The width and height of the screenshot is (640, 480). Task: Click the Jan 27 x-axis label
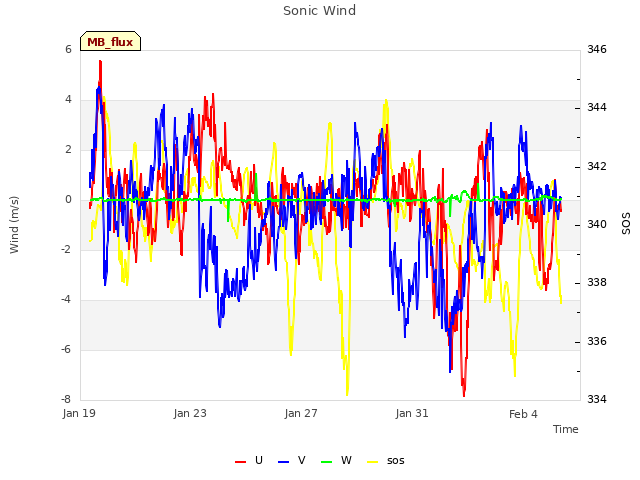tap(301, 413)
